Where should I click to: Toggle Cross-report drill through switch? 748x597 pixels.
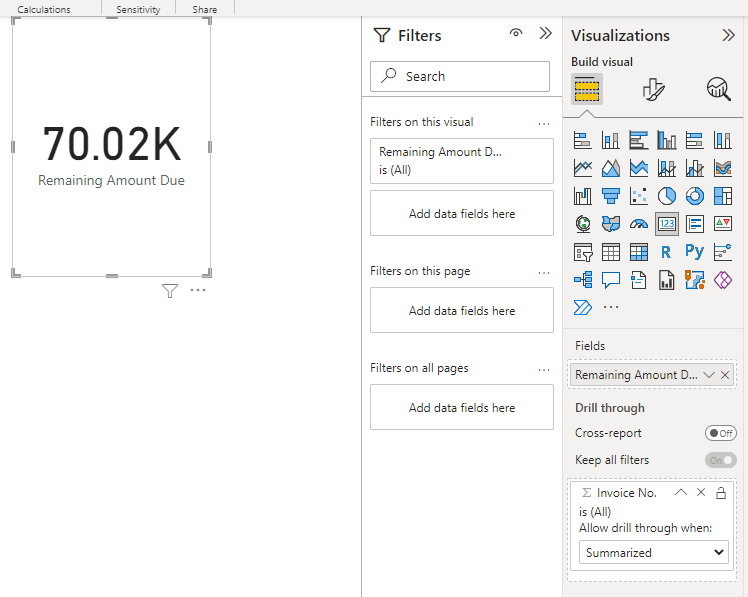tap(720, 433)
